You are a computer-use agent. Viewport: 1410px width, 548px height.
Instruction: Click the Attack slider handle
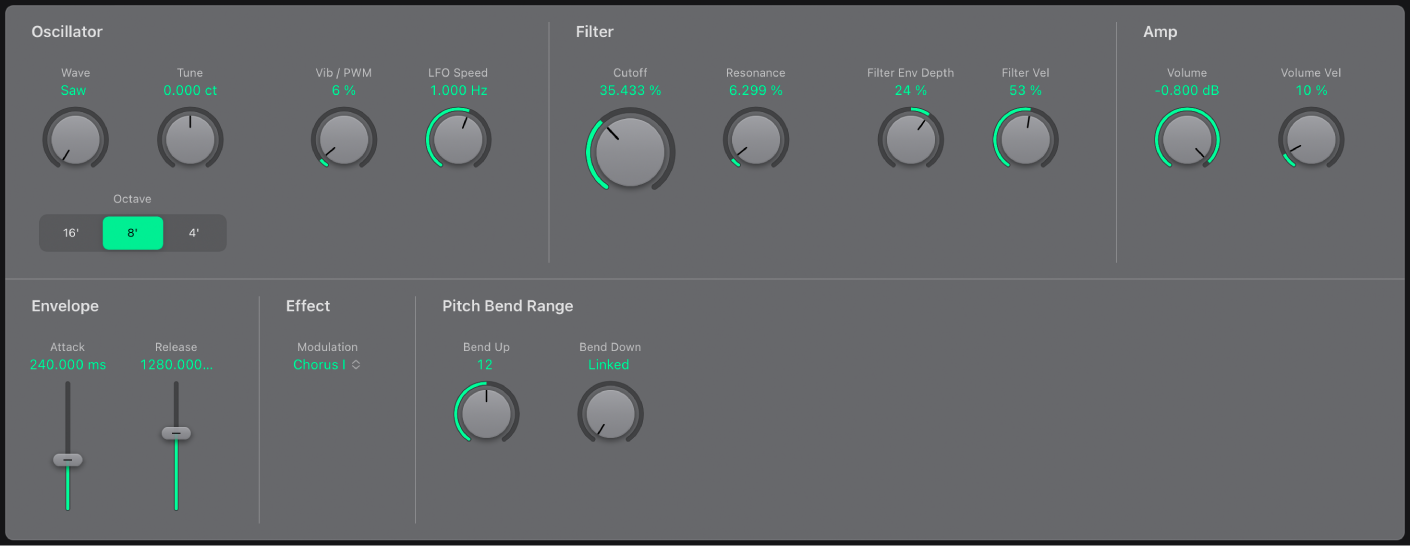click(68, 460)
